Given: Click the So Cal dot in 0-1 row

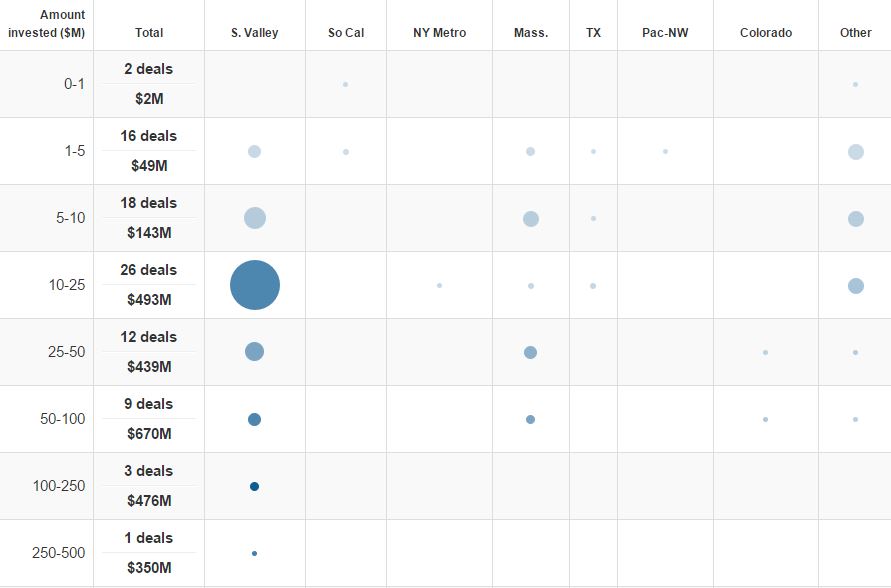Looking at the screenshot, I should pyautogui.click(x=346, y=85).
